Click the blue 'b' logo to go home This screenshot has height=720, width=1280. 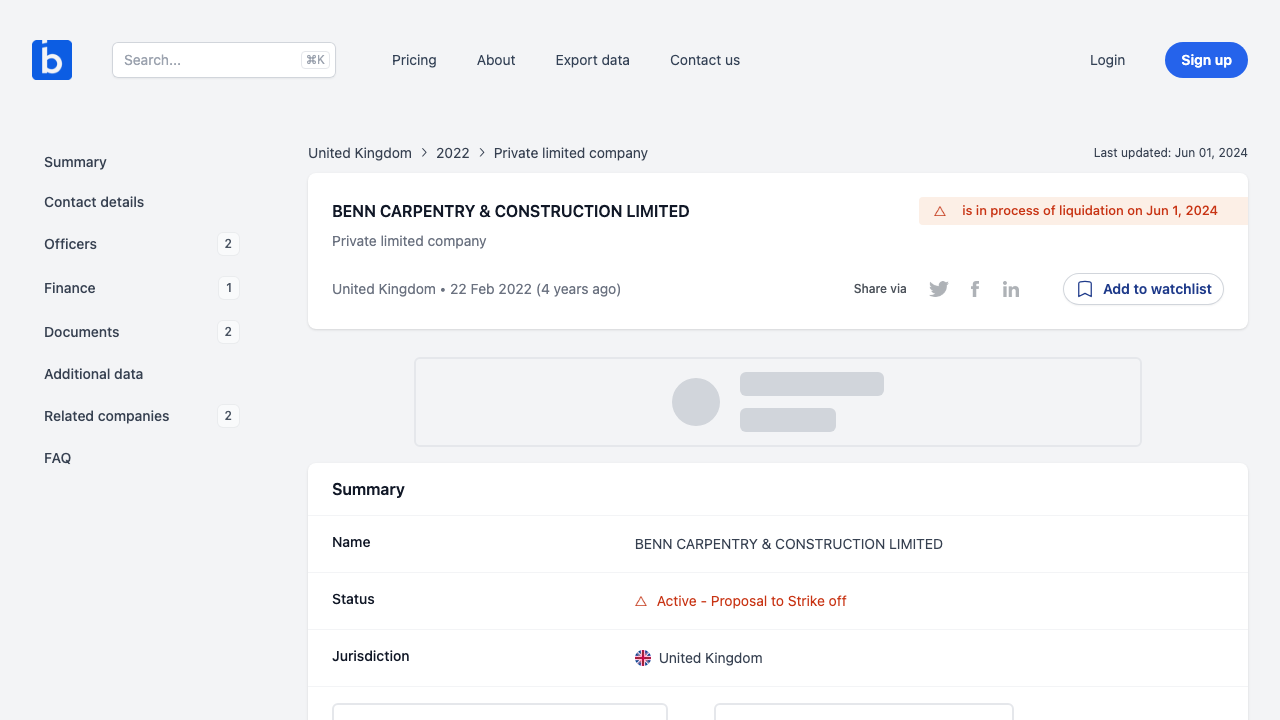pos(51,60)
